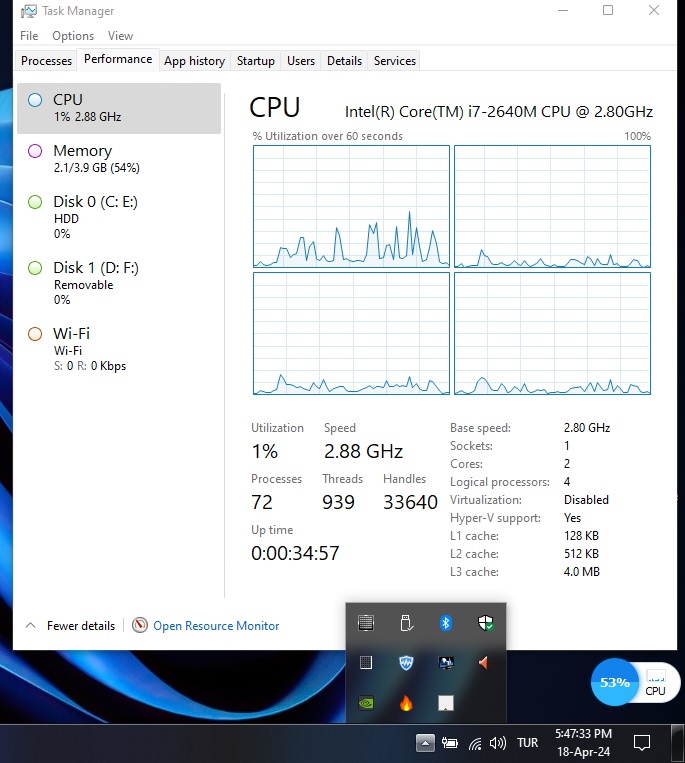This screenshot has height=763, width=685.
Task: Click the Resource Monitor gauge icon
Action: [140, 625]
